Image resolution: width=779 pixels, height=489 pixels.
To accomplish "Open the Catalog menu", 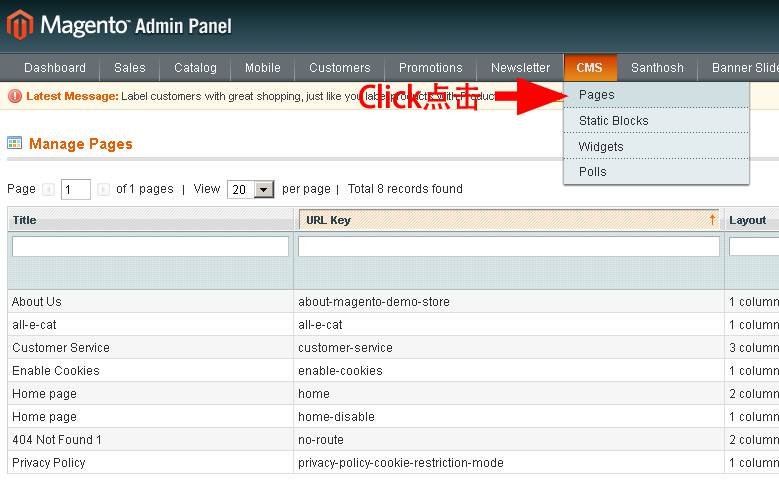I will (x=195, y=68).
